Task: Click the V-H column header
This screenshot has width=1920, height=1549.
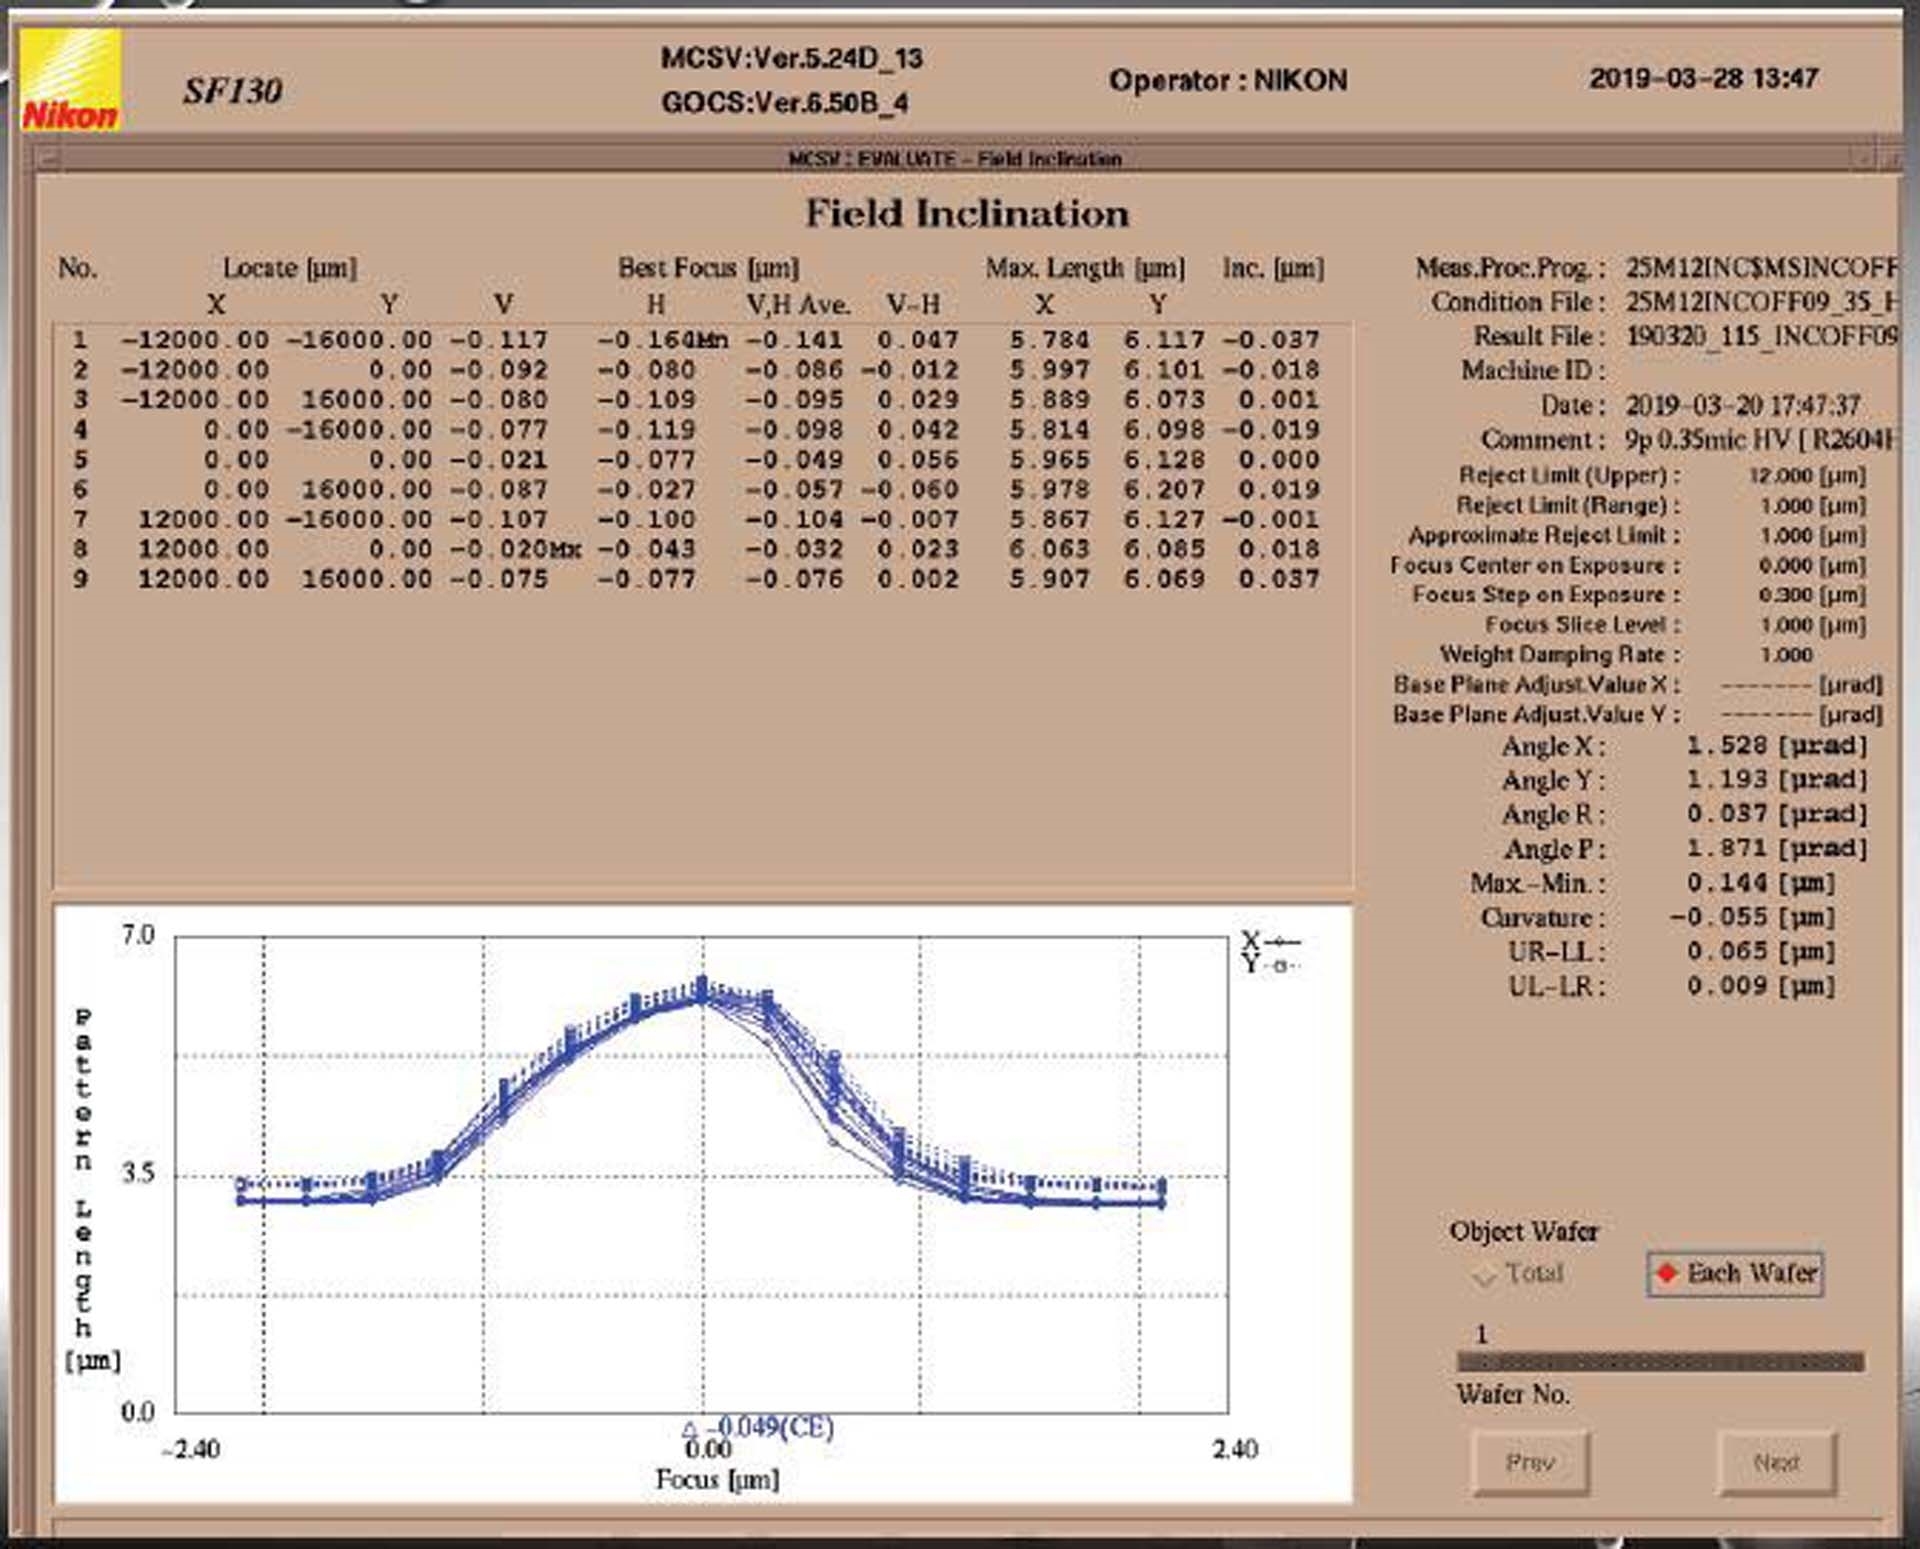Action: (913, 304)
